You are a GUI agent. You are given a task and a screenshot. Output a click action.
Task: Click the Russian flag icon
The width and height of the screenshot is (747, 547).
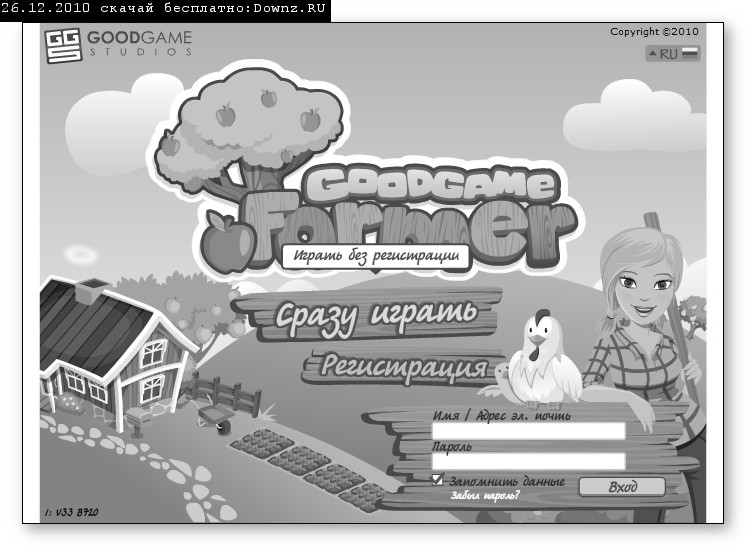(689, 53)
